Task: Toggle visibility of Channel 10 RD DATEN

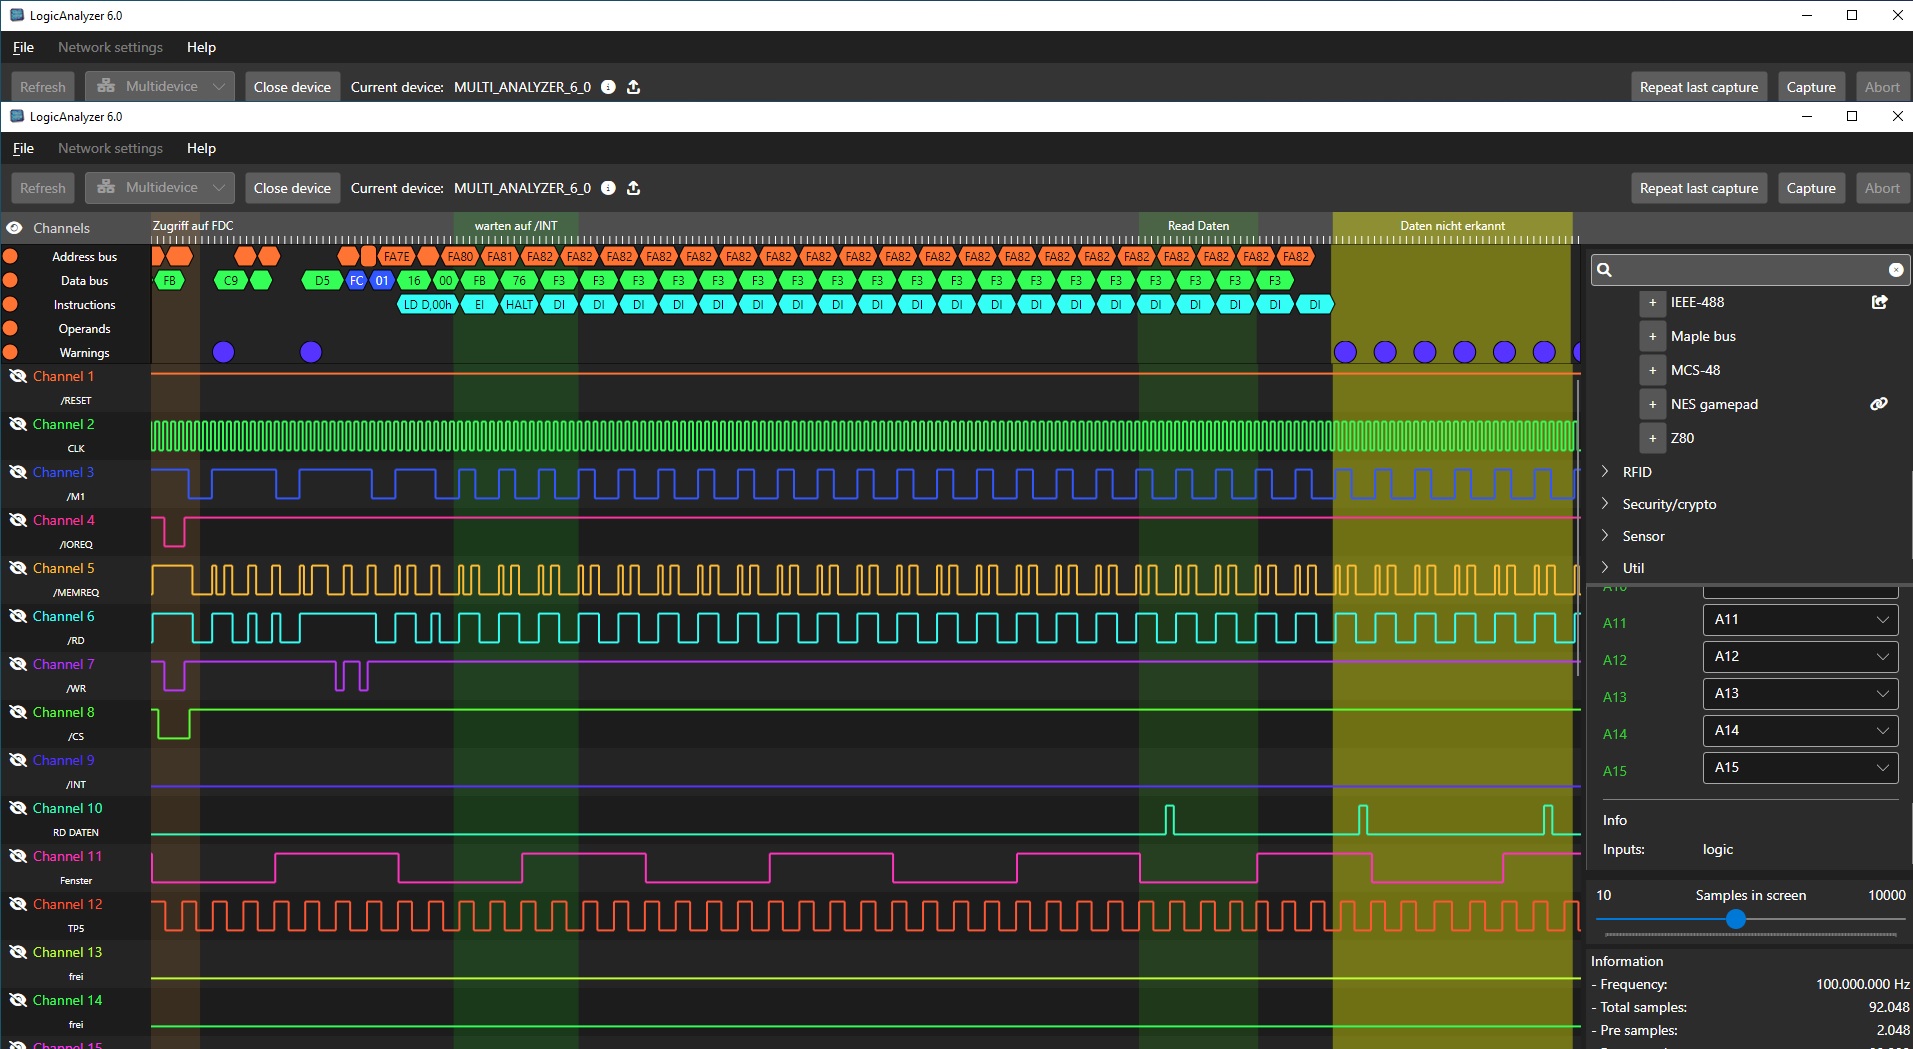Action: point(18,809)
